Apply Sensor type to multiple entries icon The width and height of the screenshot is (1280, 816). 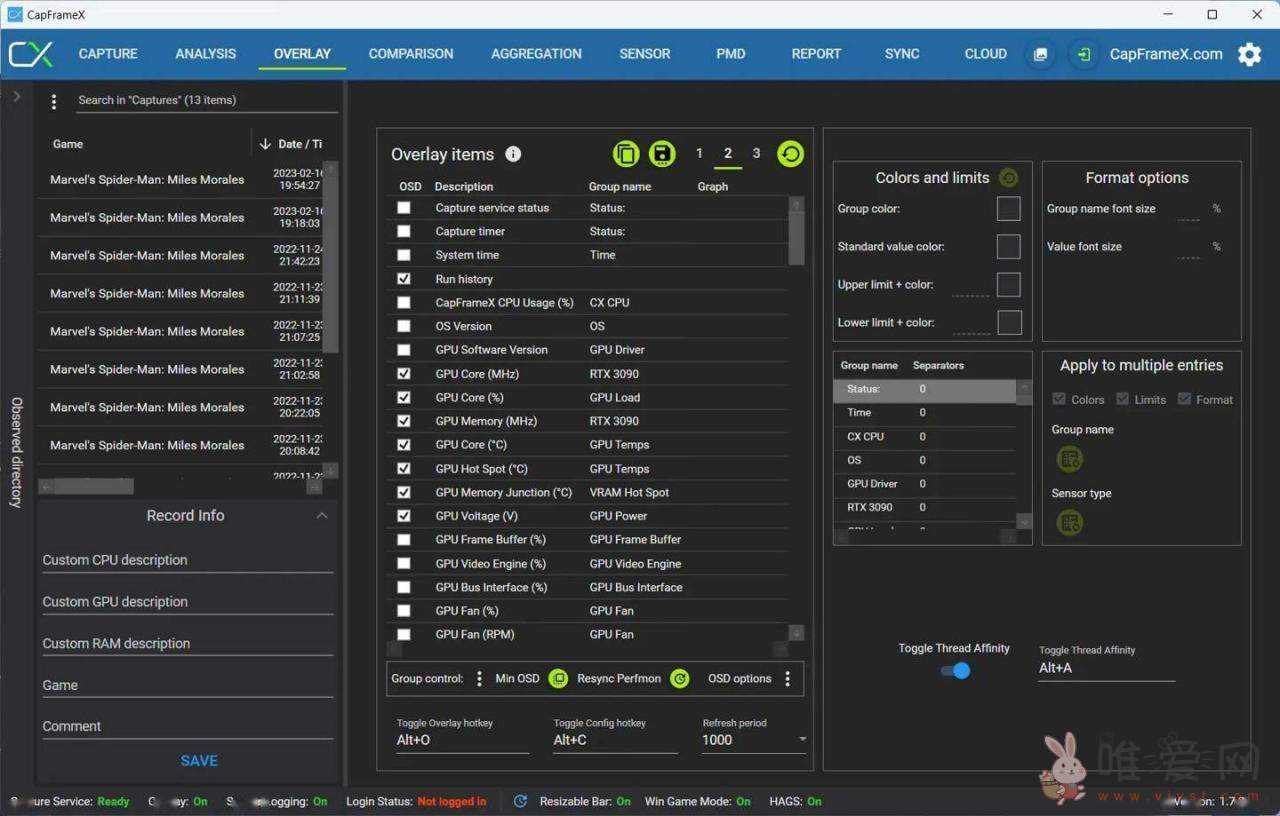click(1070, 523)
